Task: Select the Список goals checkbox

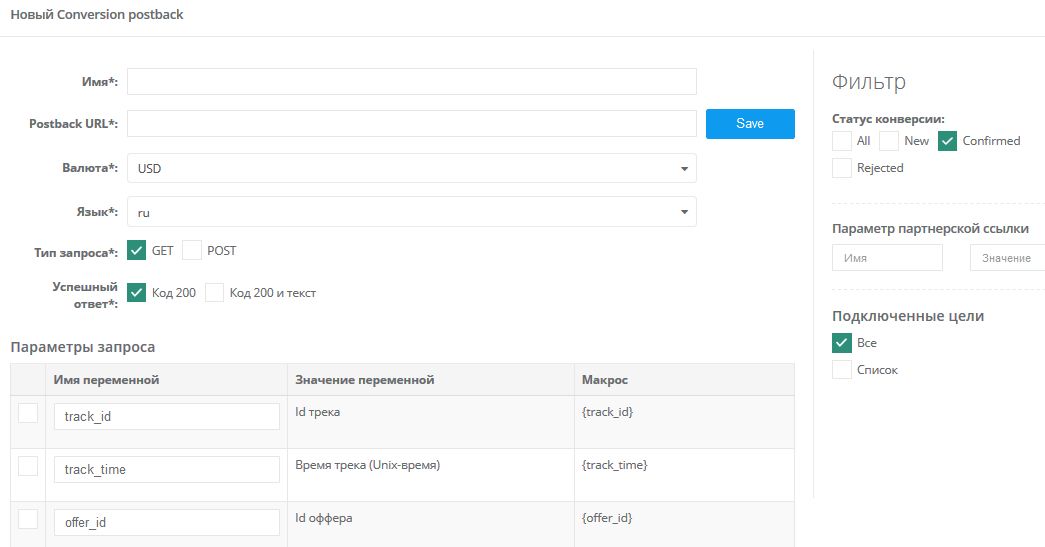Action: point(842,370)
